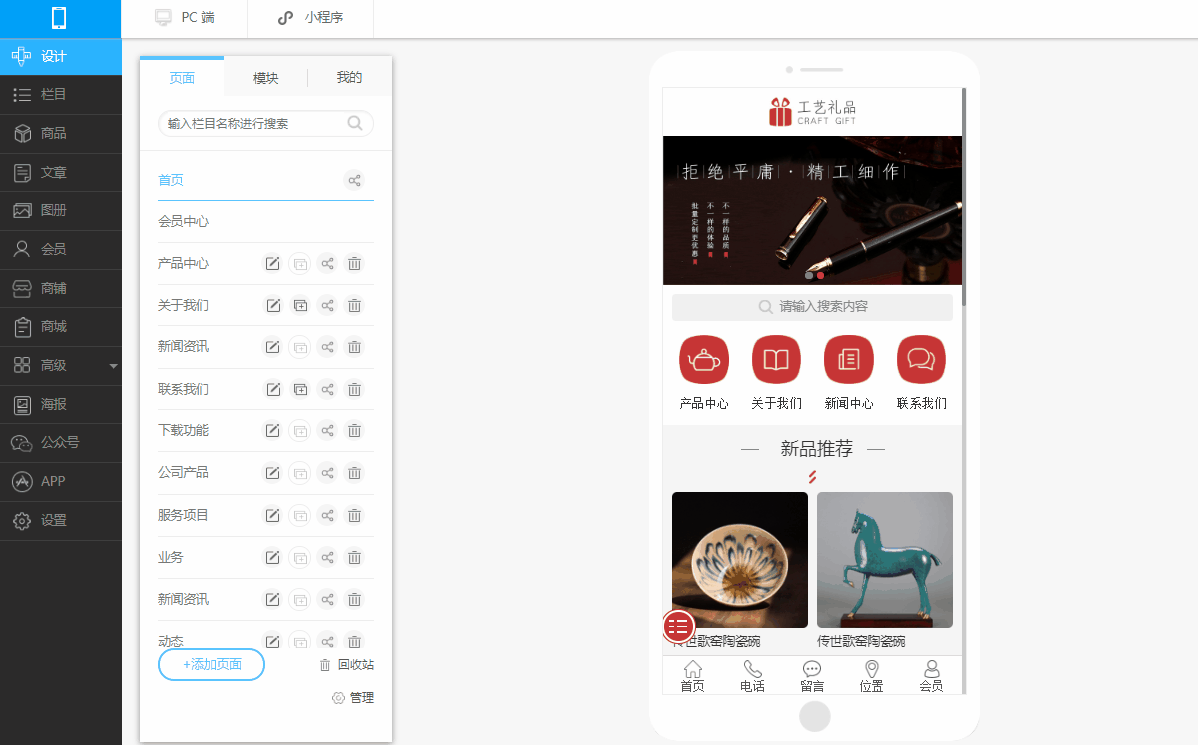
Task: Tap the 关于我们 book icon
Action: 776,359
